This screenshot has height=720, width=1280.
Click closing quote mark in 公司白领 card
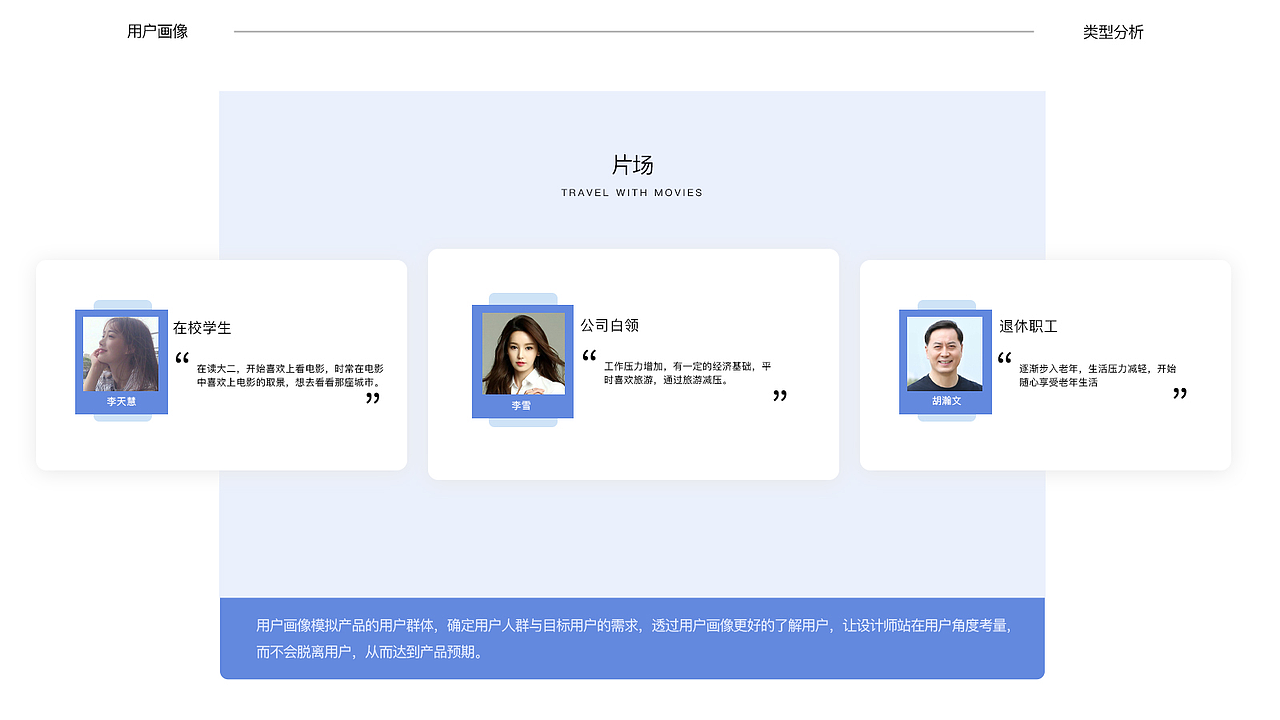[780, 396]
